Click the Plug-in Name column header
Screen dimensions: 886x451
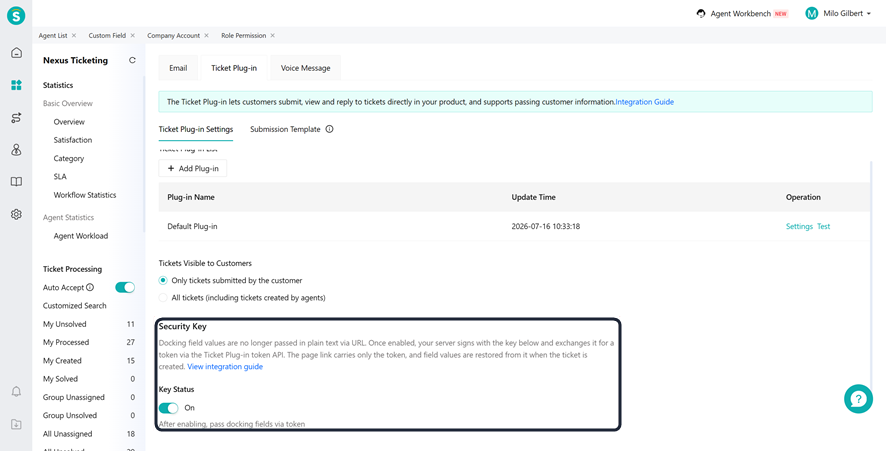(191, 197)
